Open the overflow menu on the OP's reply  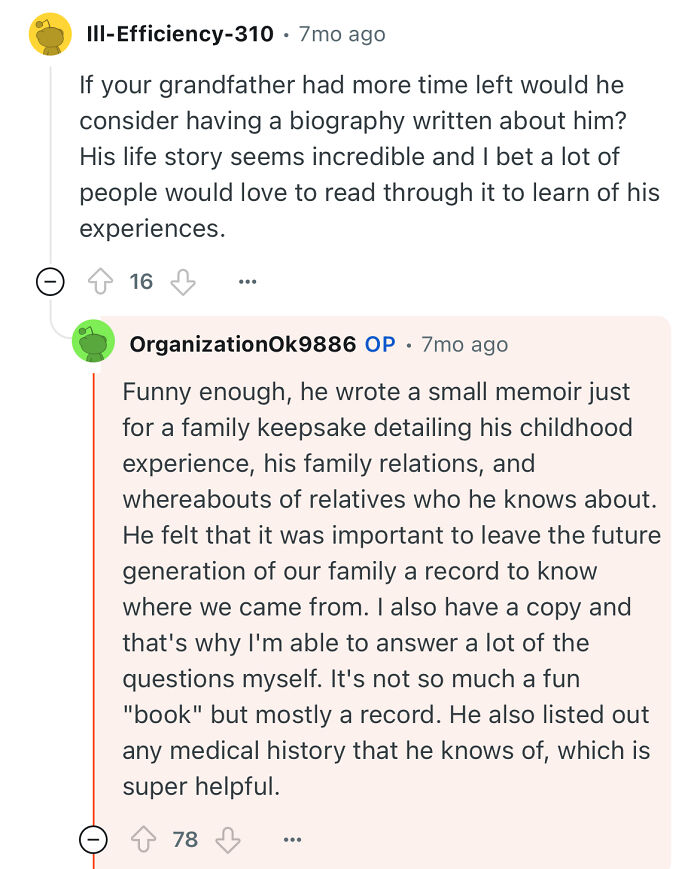pyautogui.click(x=291, y=839)
